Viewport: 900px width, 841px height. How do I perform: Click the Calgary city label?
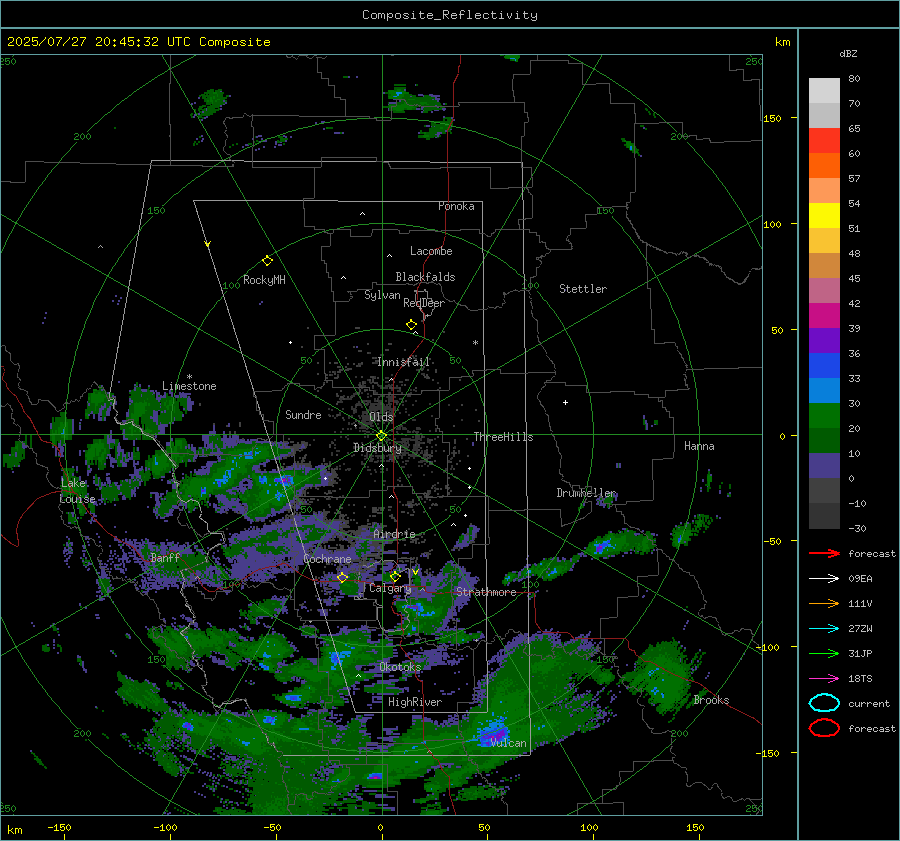[390, 588]
